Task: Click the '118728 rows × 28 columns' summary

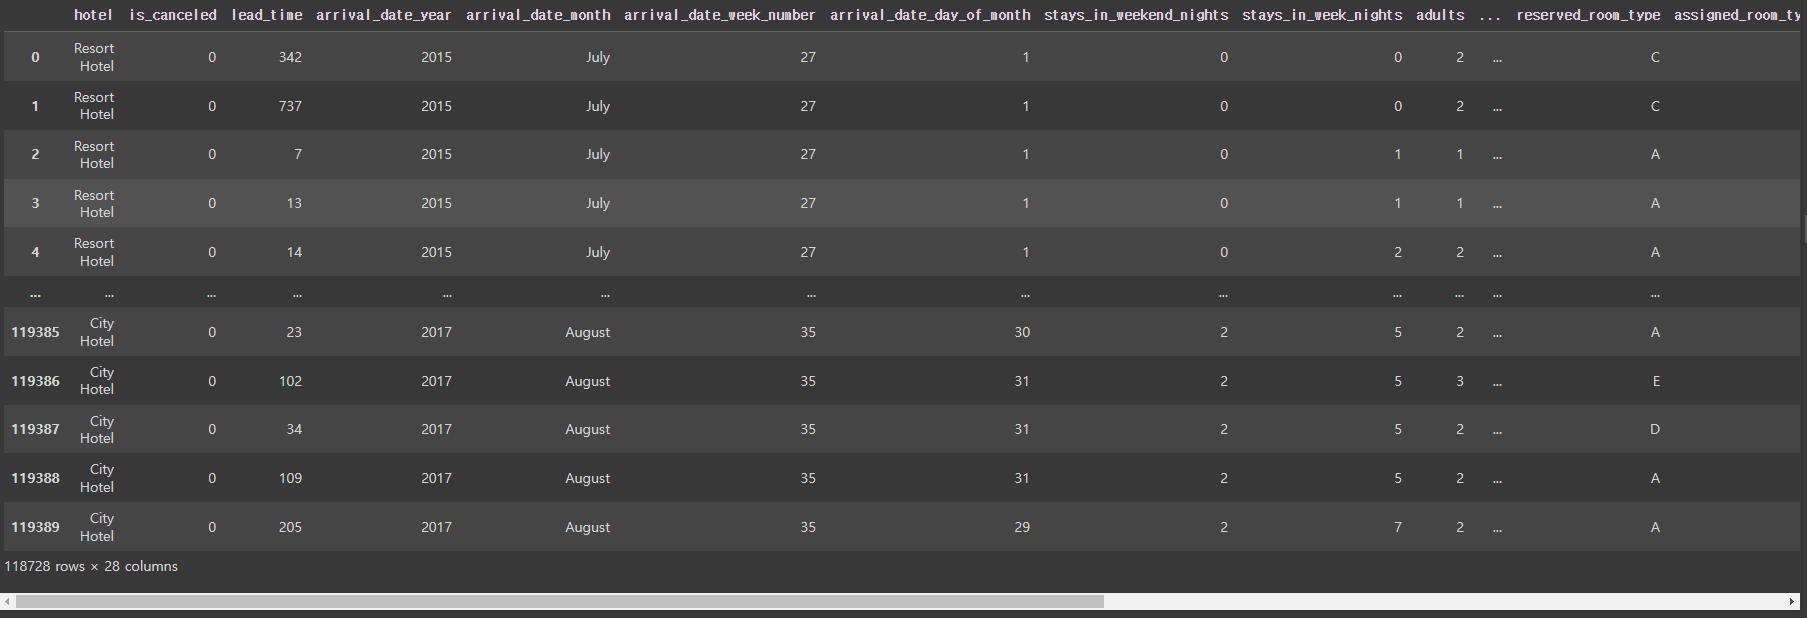Action: (x=91, y=566)
